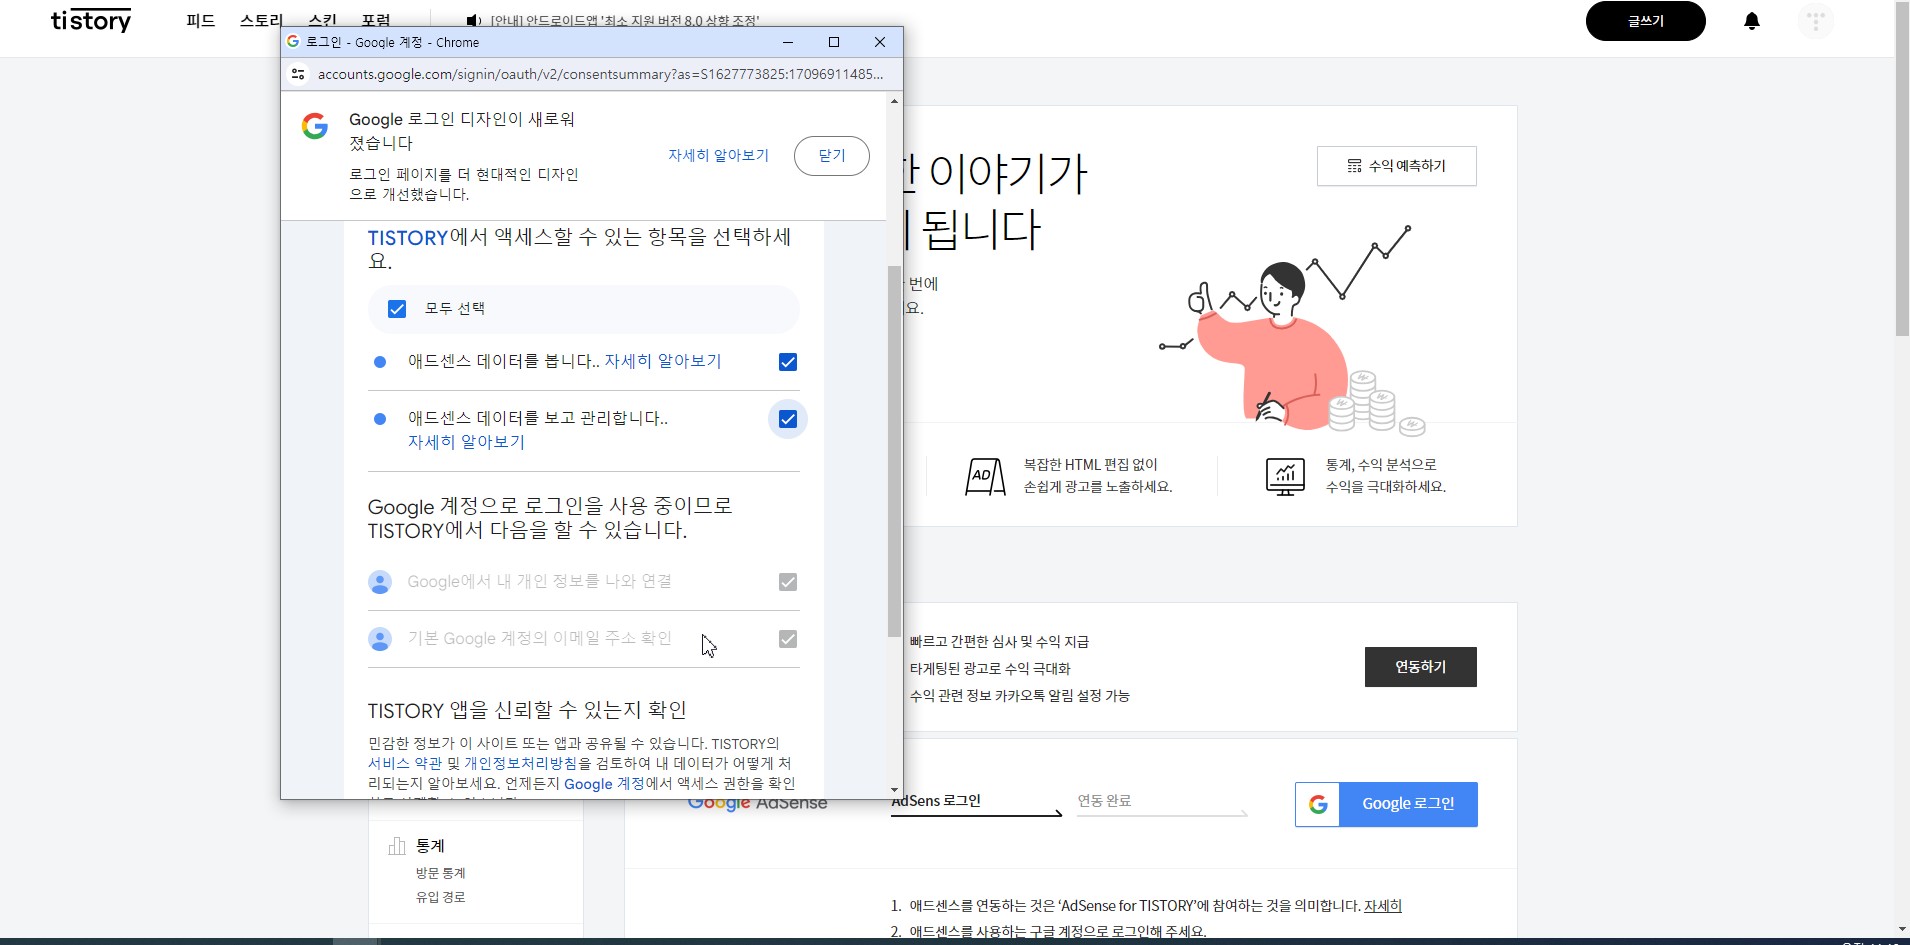Open 자세히 알아보기 next to 애드센스 데이터를 봅니다
Screen dimensions: 1910x945
663,361
